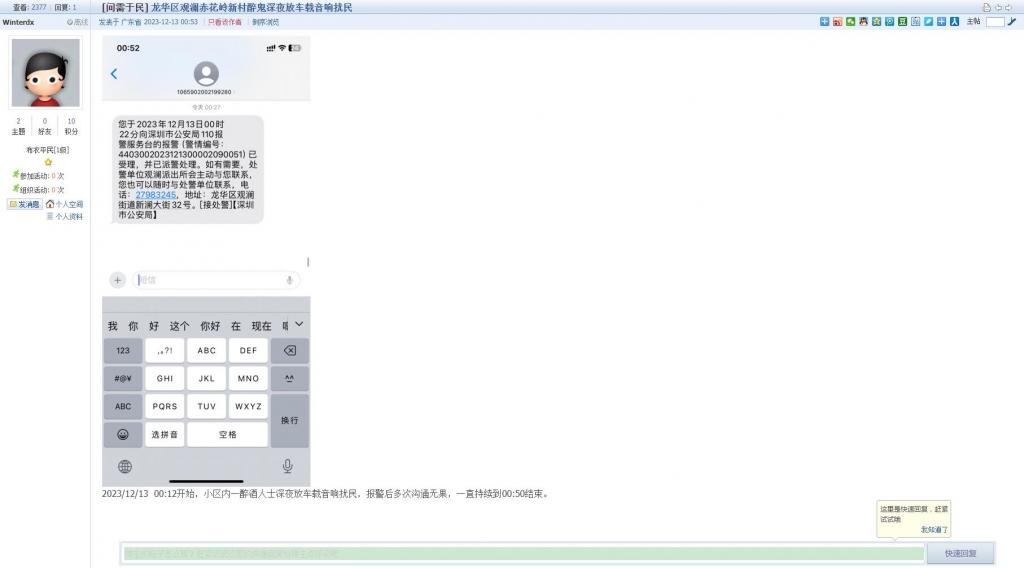1024x568 pixels.
Task: Share post to Weibo red icon
Action: [837, 21]
